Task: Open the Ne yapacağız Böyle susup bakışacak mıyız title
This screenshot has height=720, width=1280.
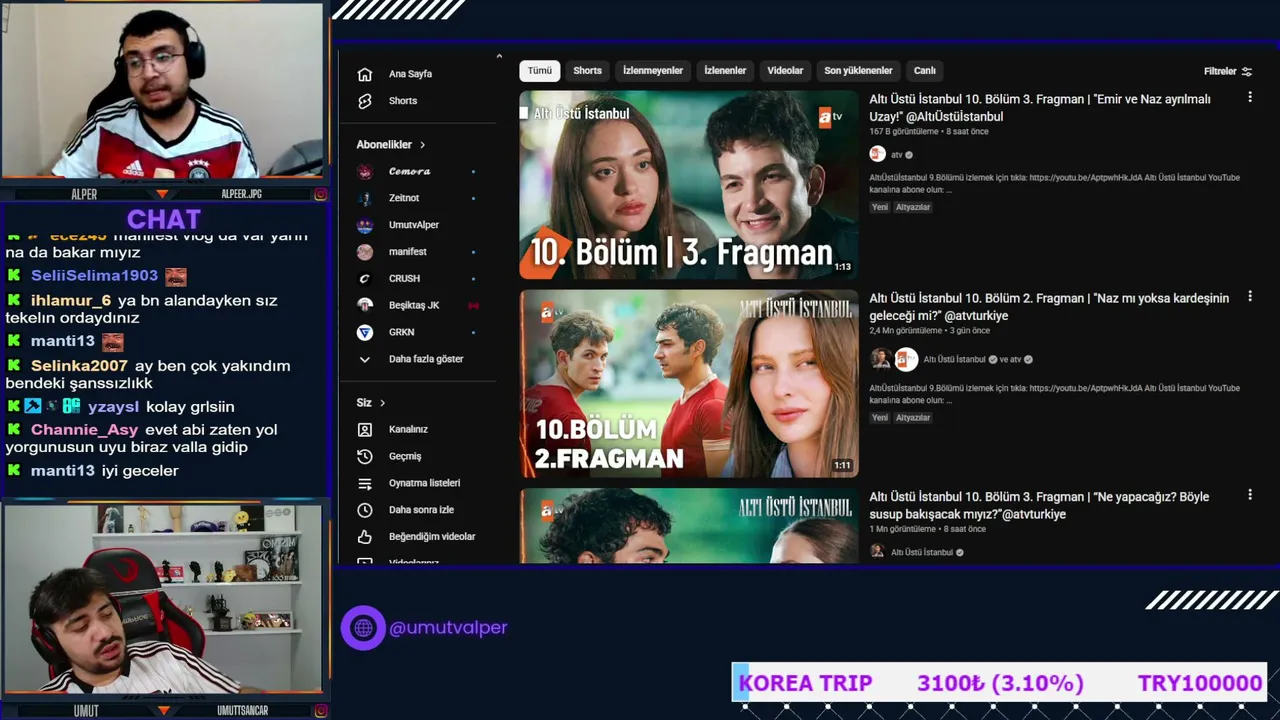Action: click(x=1039, y=505)
